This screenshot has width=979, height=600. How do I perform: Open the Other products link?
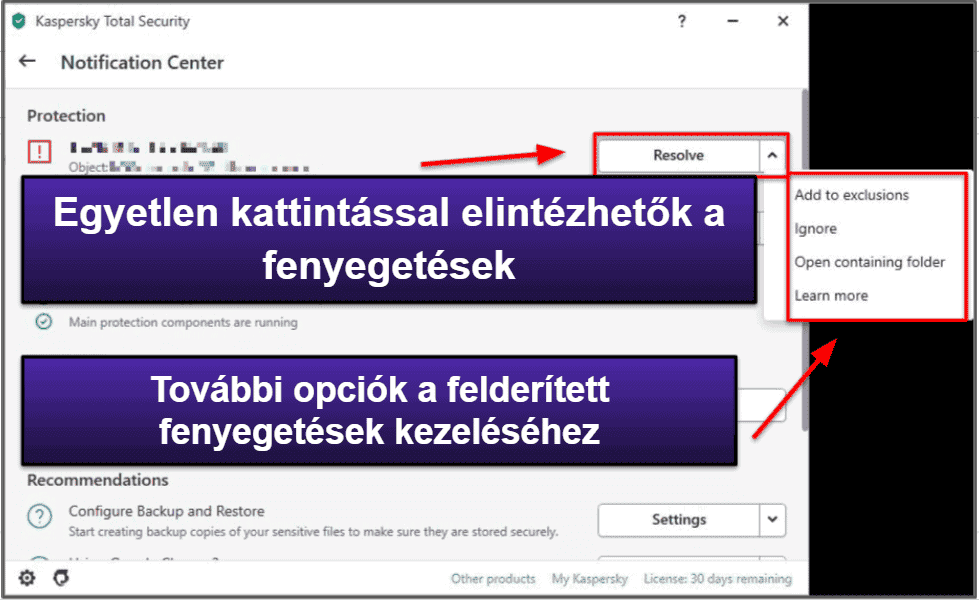[x=493, y=579]
